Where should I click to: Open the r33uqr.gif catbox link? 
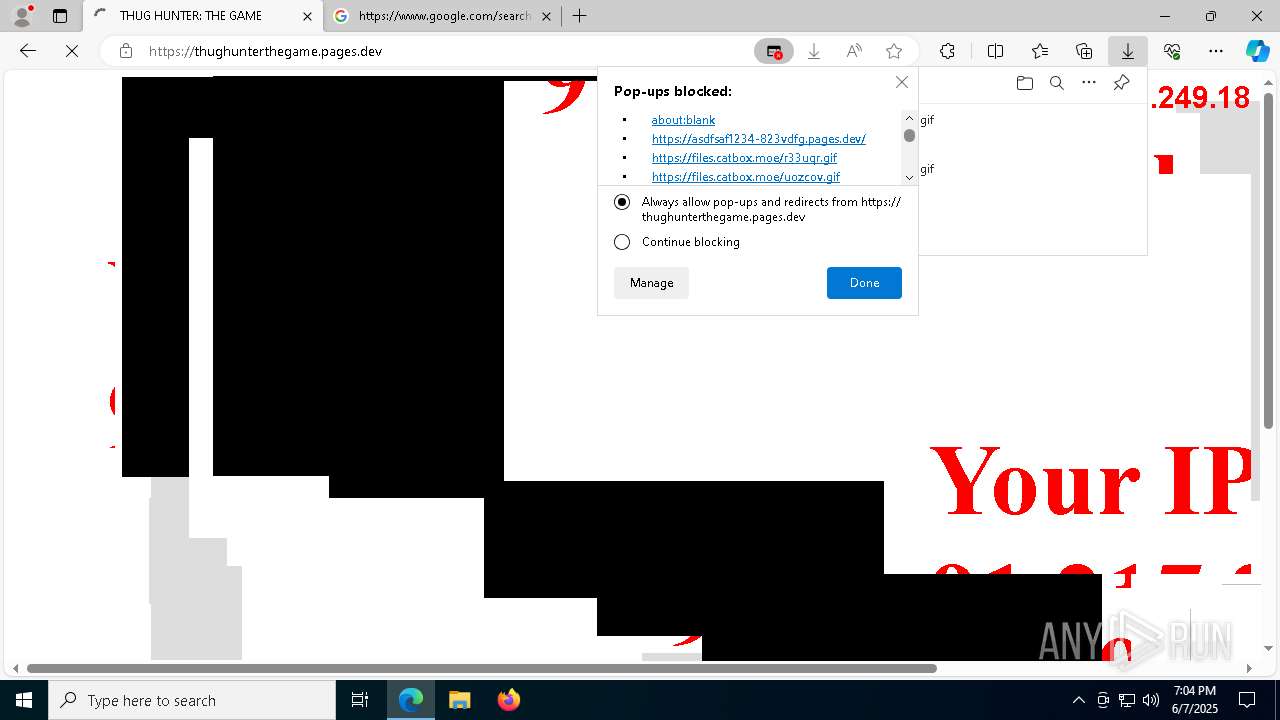745,158
